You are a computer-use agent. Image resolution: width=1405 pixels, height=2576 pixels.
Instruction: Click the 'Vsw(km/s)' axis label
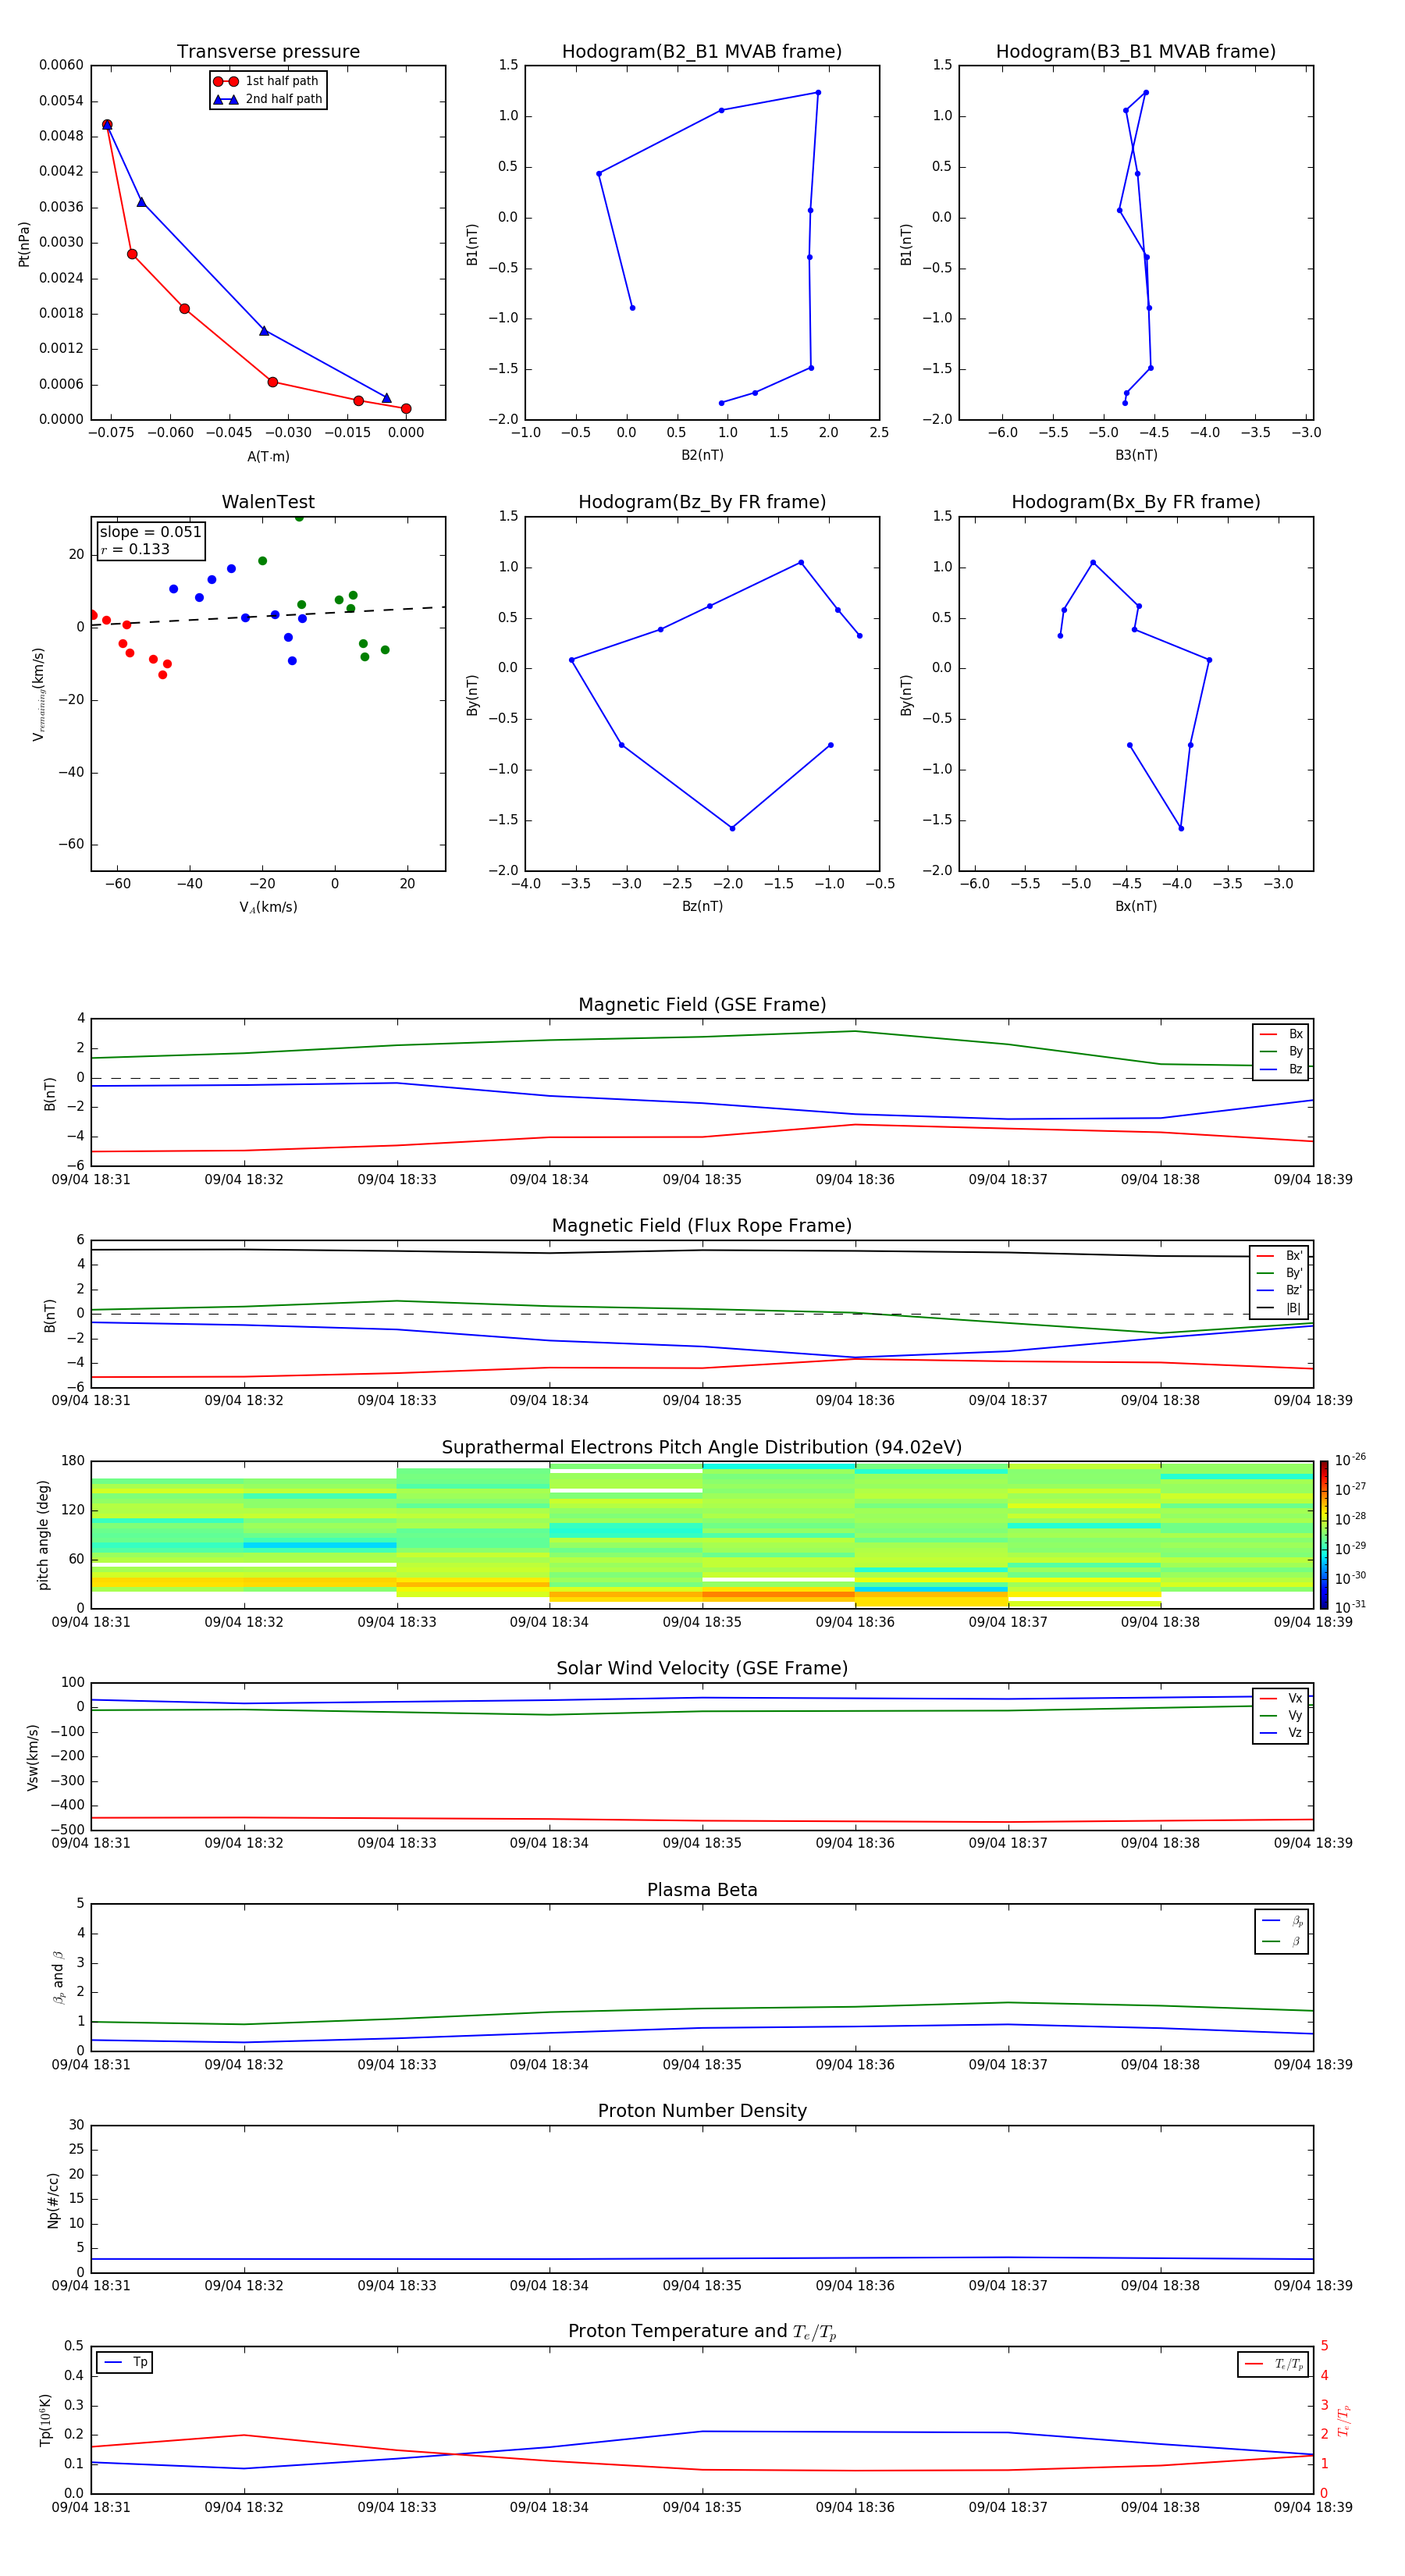point(33,1756)
